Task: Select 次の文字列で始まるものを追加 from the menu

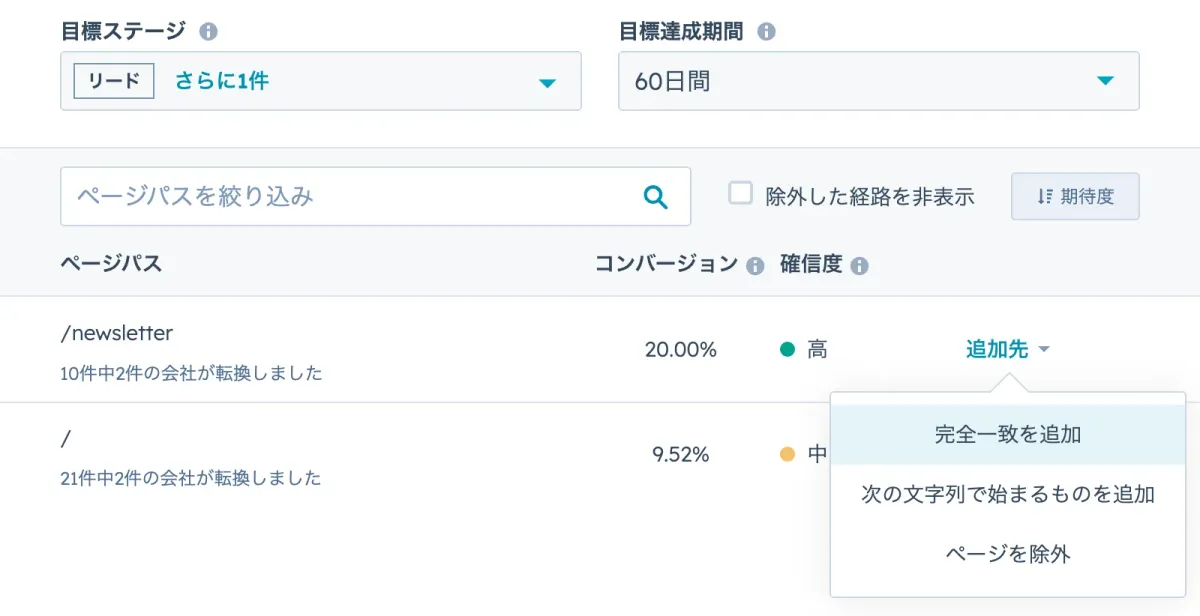Action: [x=1008, y=494]
